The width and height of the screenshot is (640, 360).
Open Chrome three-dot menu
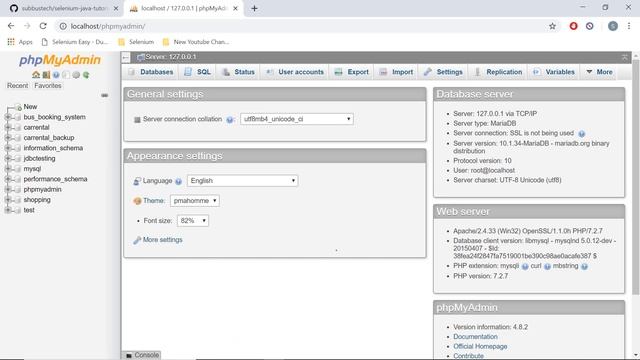click(629, 26)
